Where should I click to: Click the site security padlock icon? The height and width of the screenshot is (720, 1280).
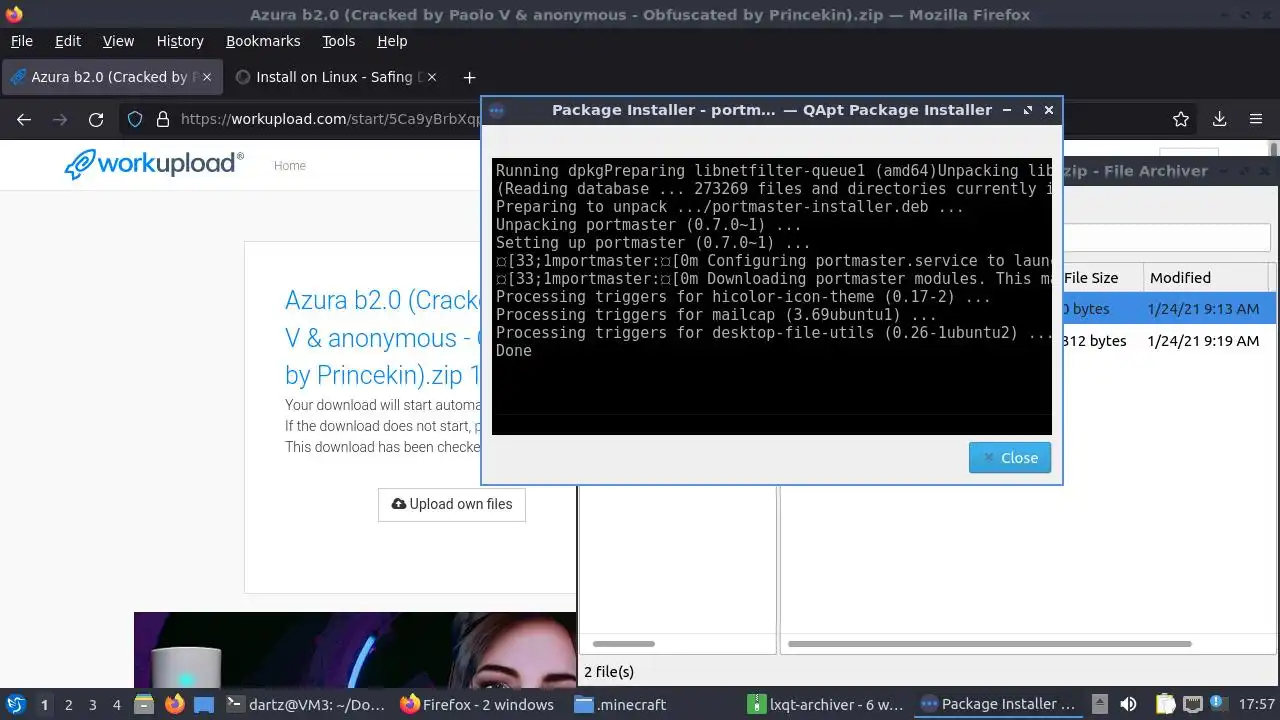coord(163,119)
